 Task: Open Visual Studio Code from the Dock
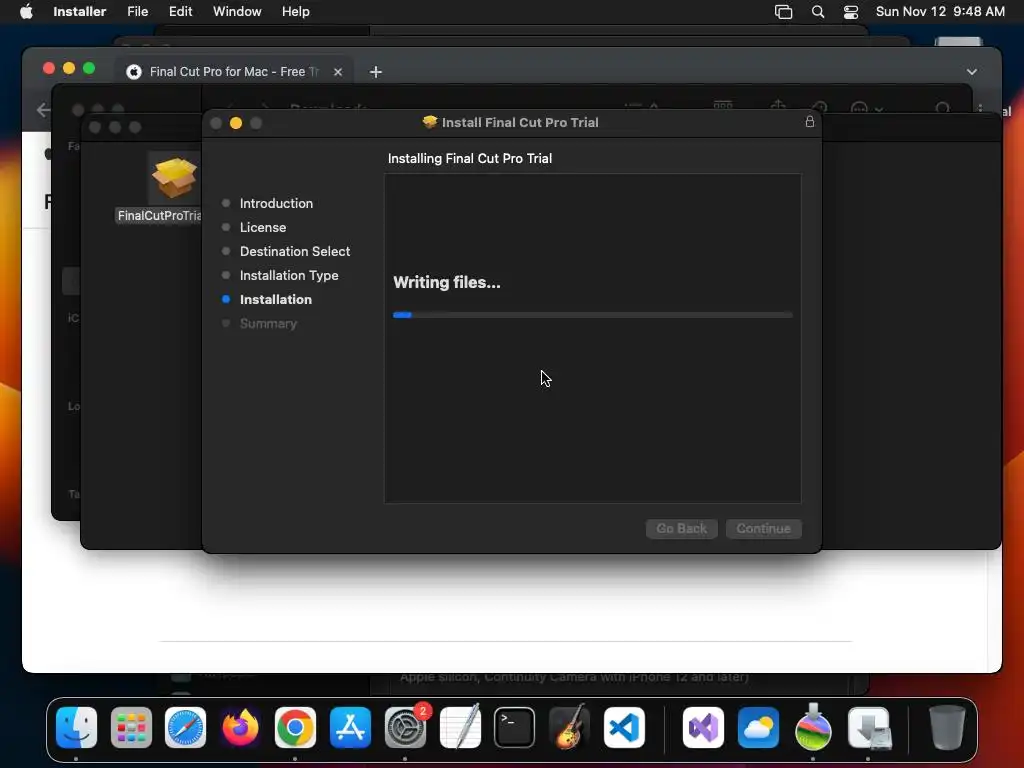click(x=624, y=727)
